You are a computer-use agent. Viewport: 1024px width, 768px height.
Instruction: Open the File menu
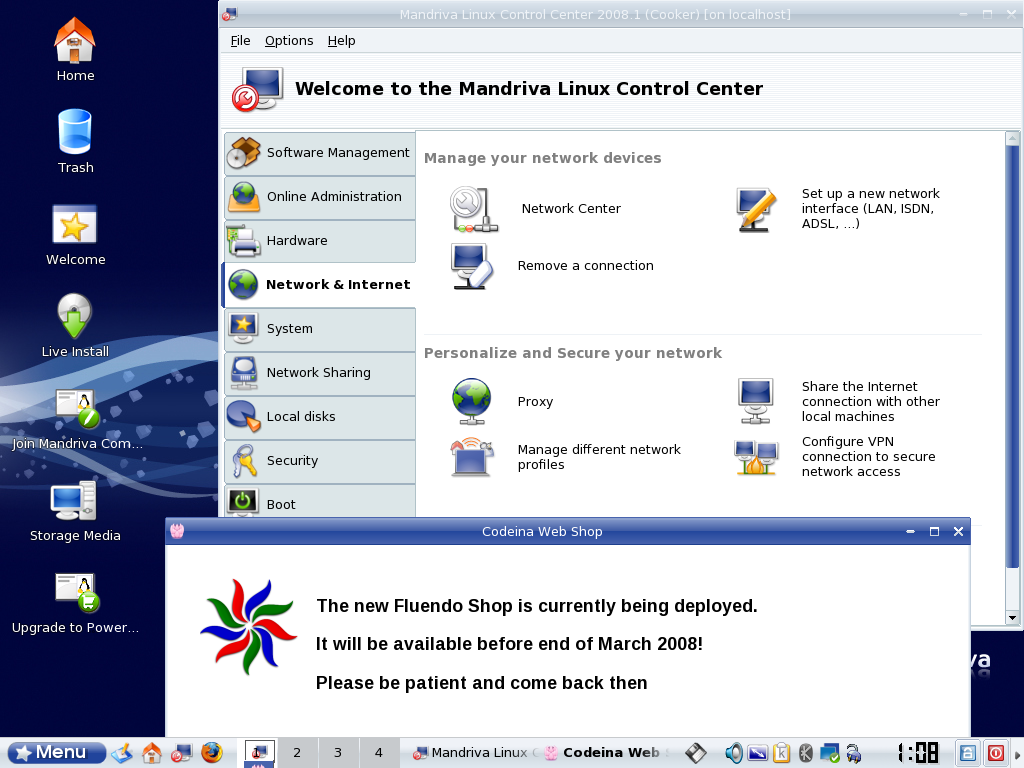click(x=240, y=41)
